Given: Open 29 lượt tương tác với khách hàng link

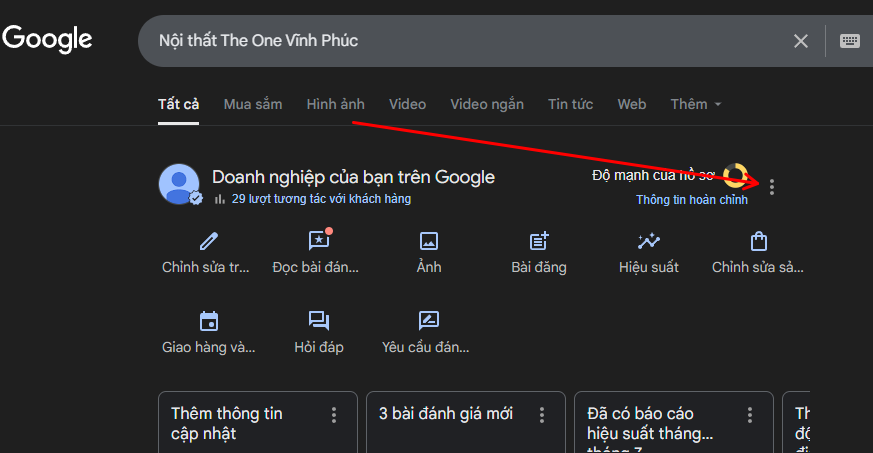Looking at the screenshot, I should pyautogui.click(x=321, y=199).
